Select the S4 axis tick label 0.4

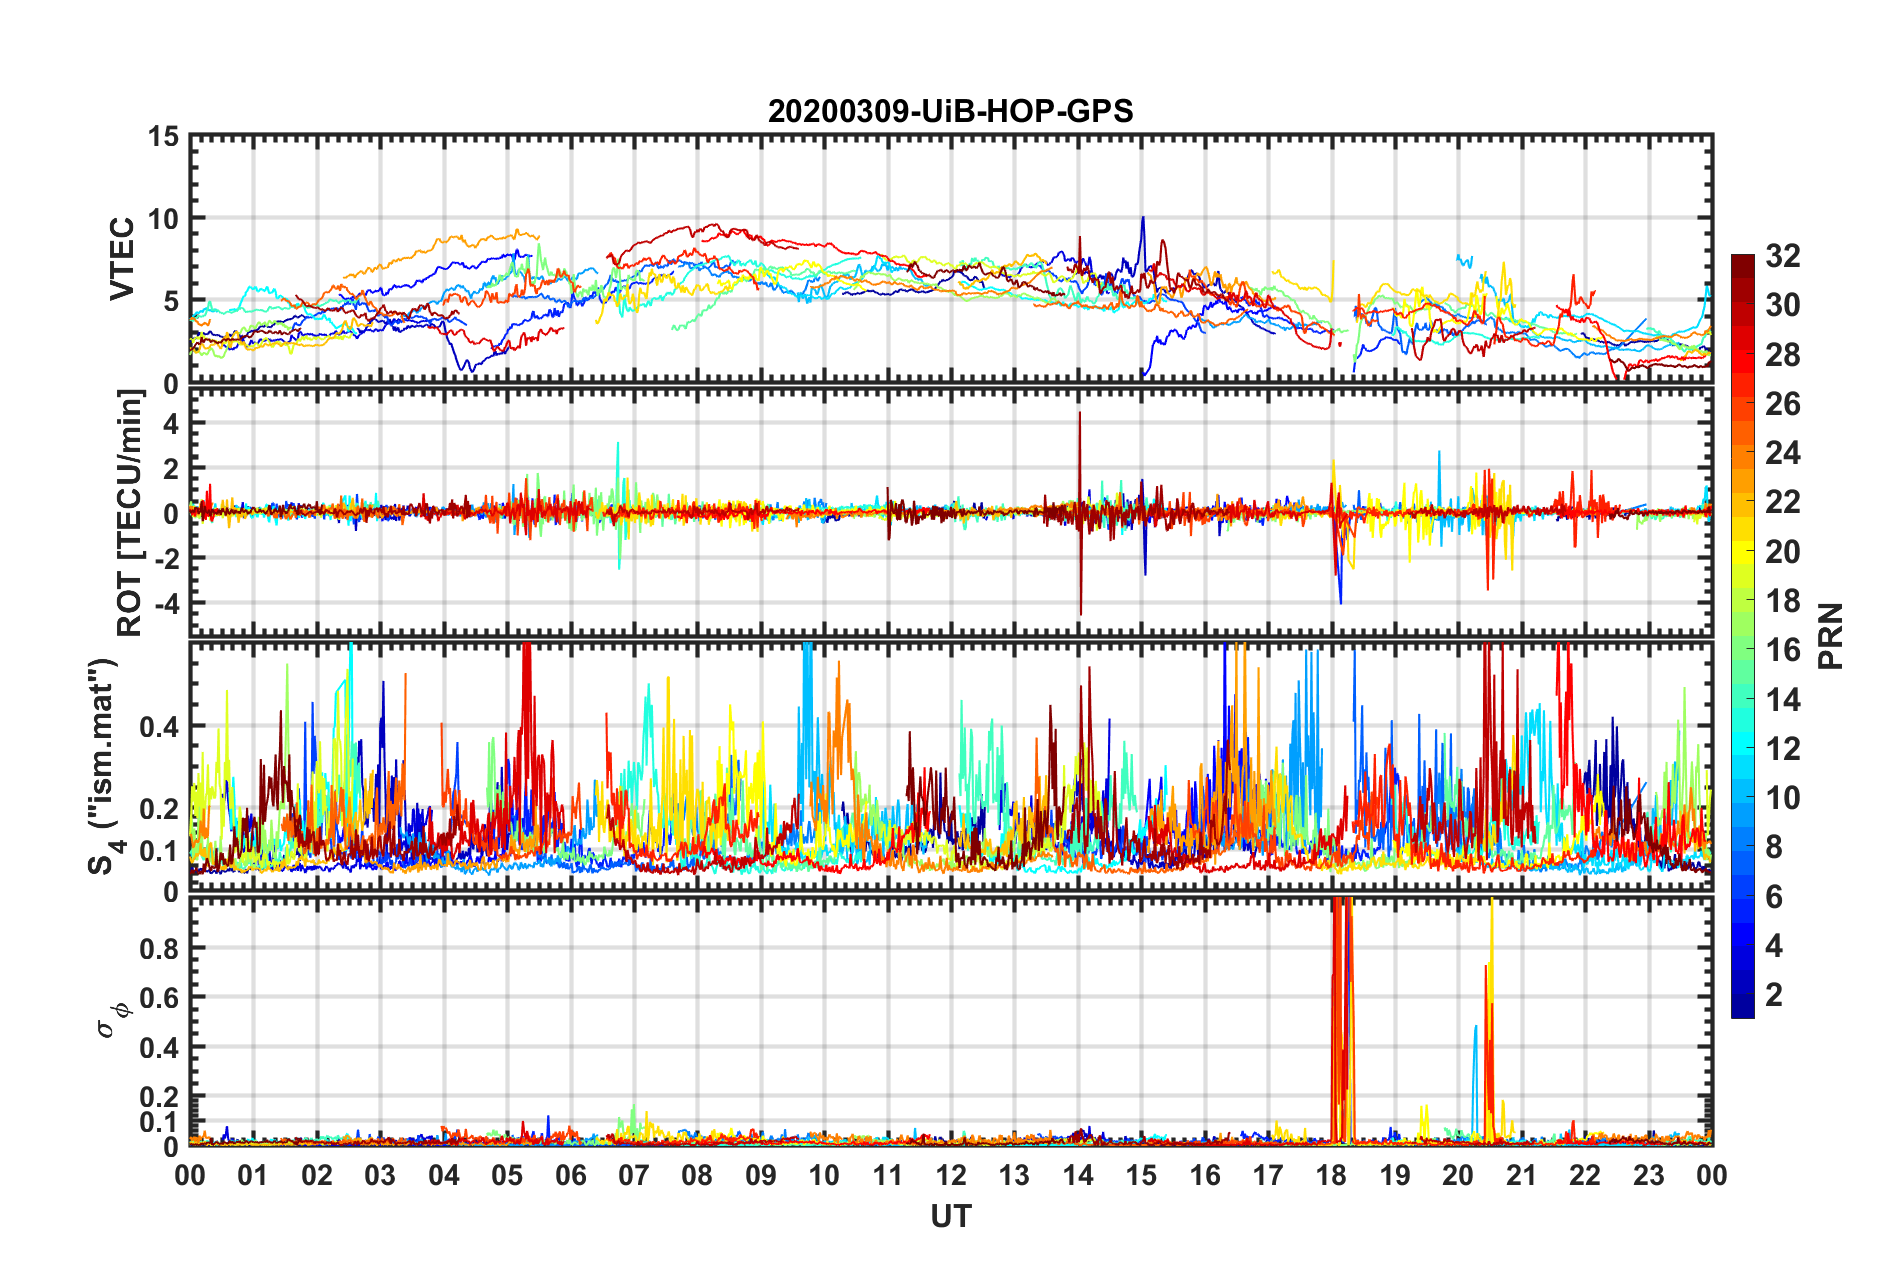pyautogui.click(x=159, y=727)
